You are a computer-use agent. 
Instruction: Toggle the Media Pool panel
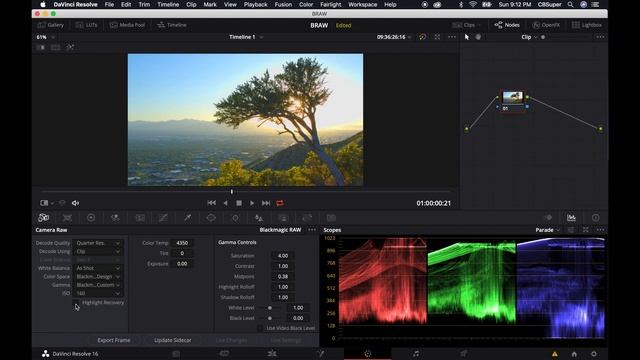tap(127, 25)
